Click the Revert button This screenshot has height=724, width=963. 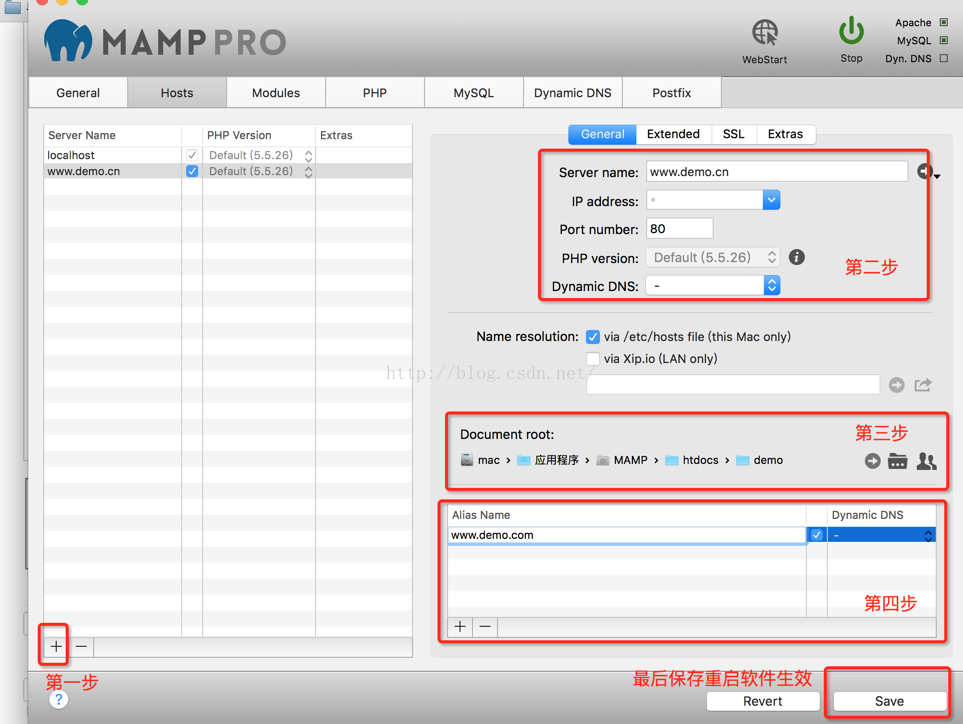click(763, 701)
